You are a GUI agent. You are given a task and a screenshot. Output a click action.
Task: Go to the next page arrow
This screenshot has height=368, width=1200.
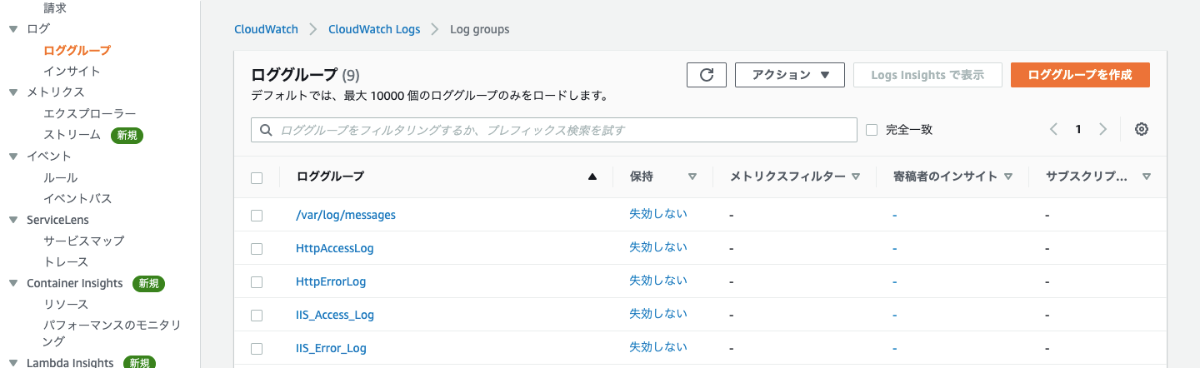coord(1103,130)
